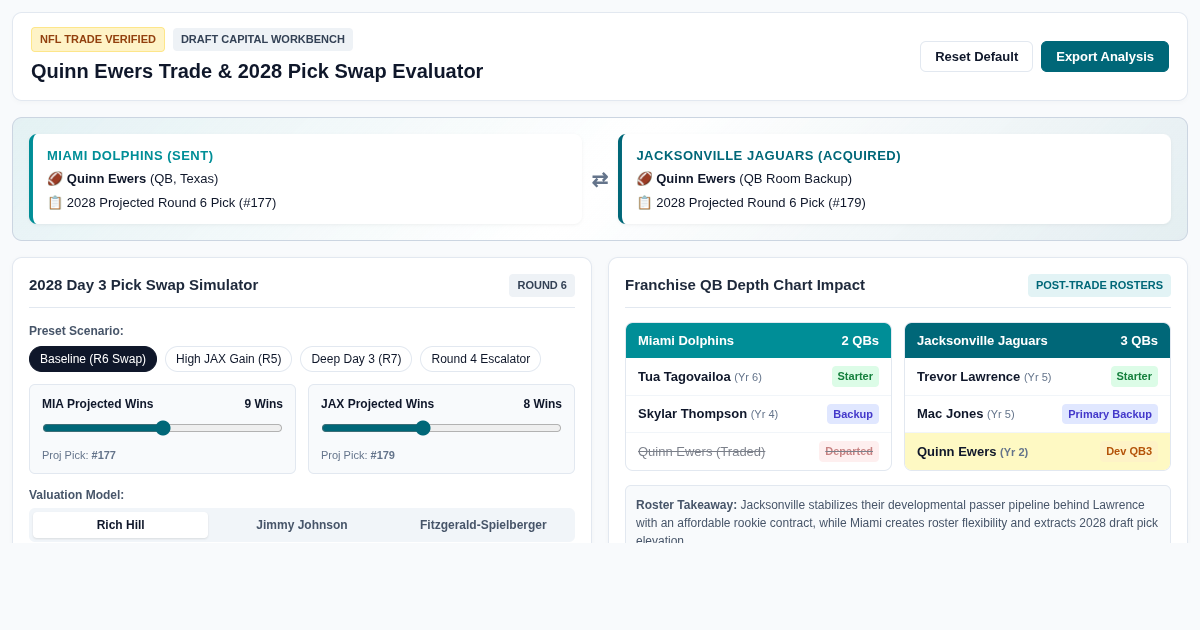Screen dimensions: 1200x630
Task: Click Primary Backup tag for Mac Jones
Action: 1110,414
